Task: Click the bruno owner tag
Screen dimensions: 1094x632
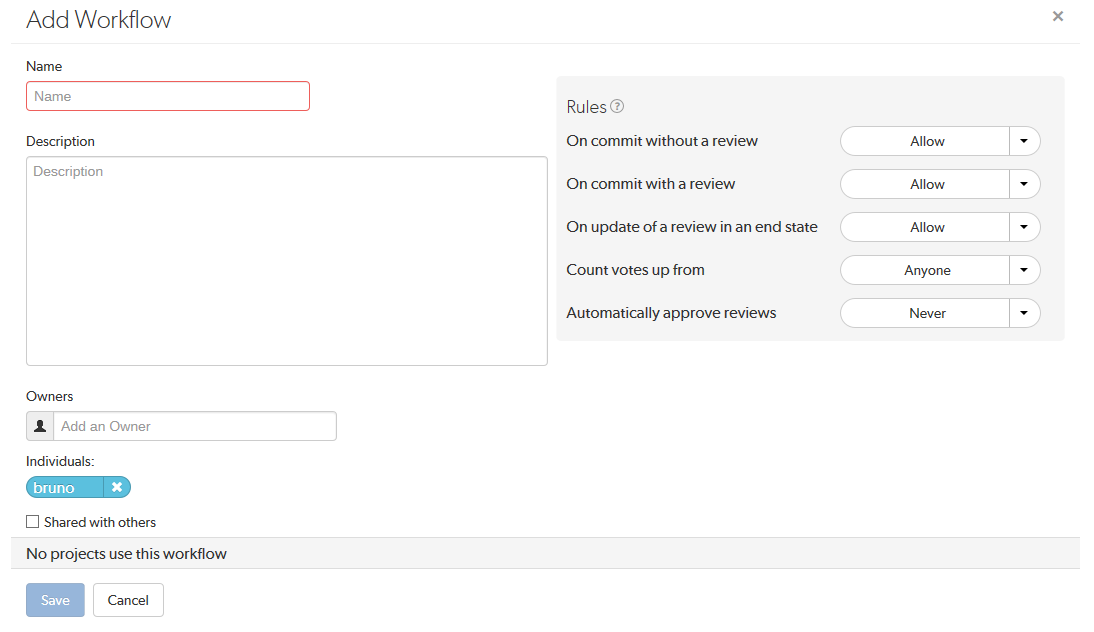Action: pyautogui.click(x=65, y=487)
